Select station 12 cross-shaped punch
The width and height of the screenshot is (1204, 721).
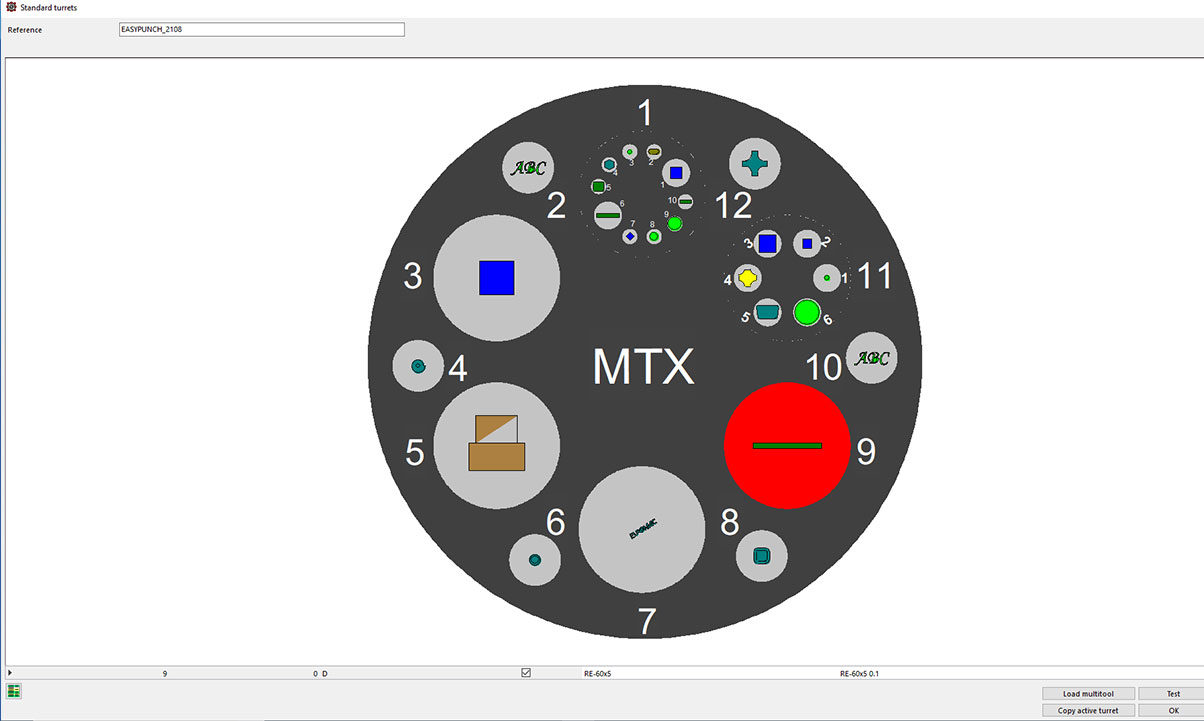tap(755, 164)
